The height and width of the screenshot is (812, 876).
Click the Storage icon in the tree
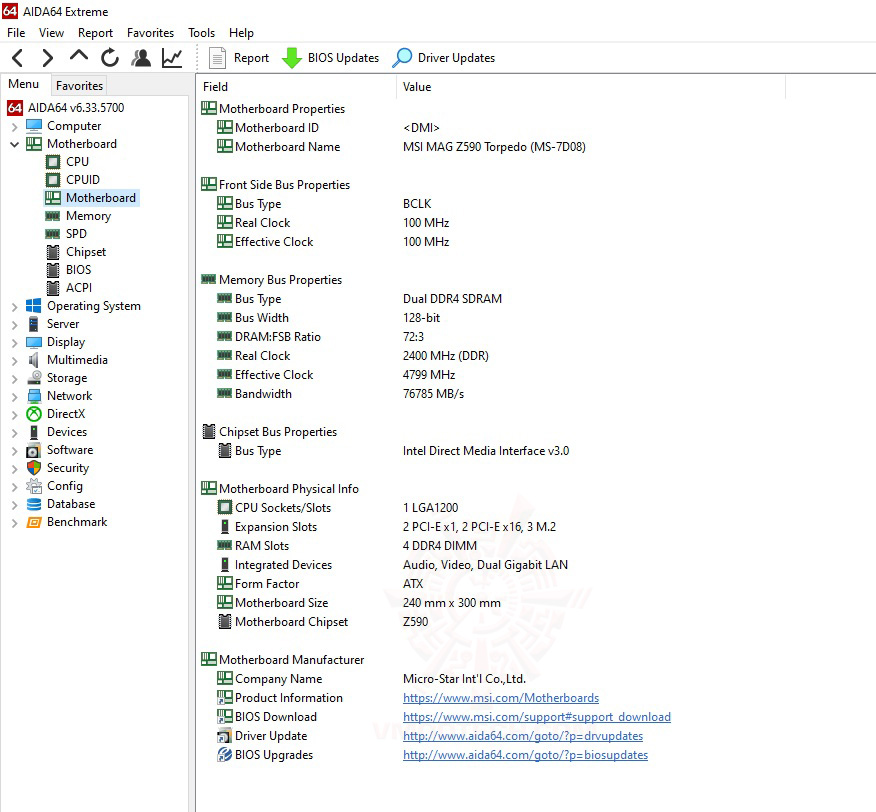(x=34, y=378)
